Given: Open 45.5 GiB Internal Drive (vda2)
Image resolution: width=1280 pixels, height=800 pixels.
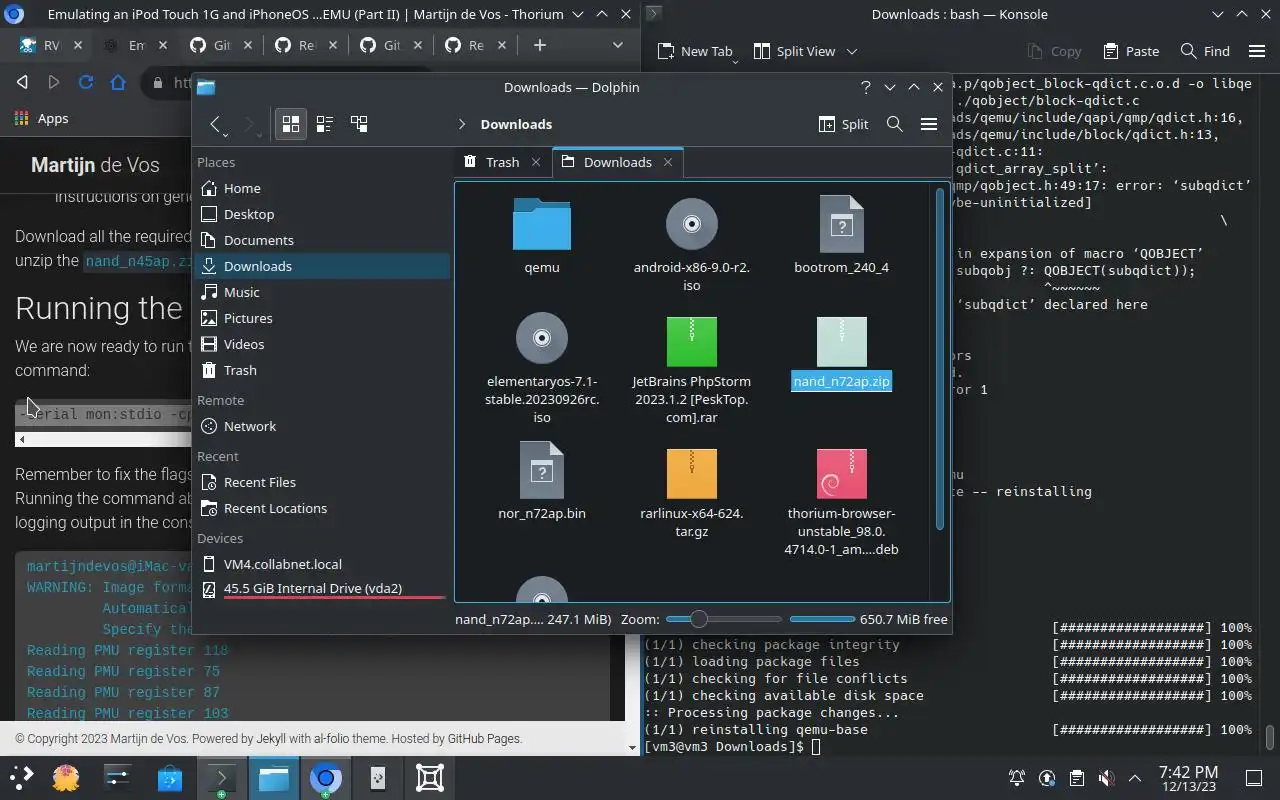Looking at the screenshot, I should [322, 588].
